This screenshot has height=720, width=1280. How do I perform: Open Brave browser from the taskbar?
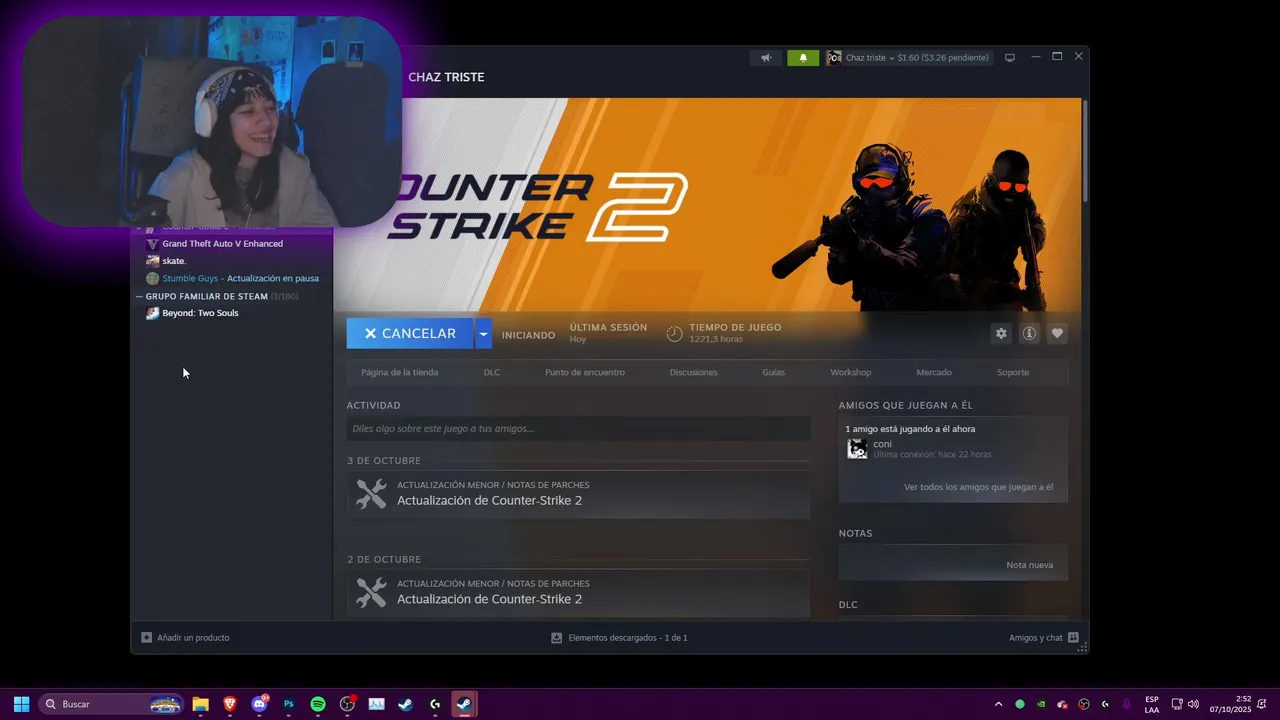(230, 704)
